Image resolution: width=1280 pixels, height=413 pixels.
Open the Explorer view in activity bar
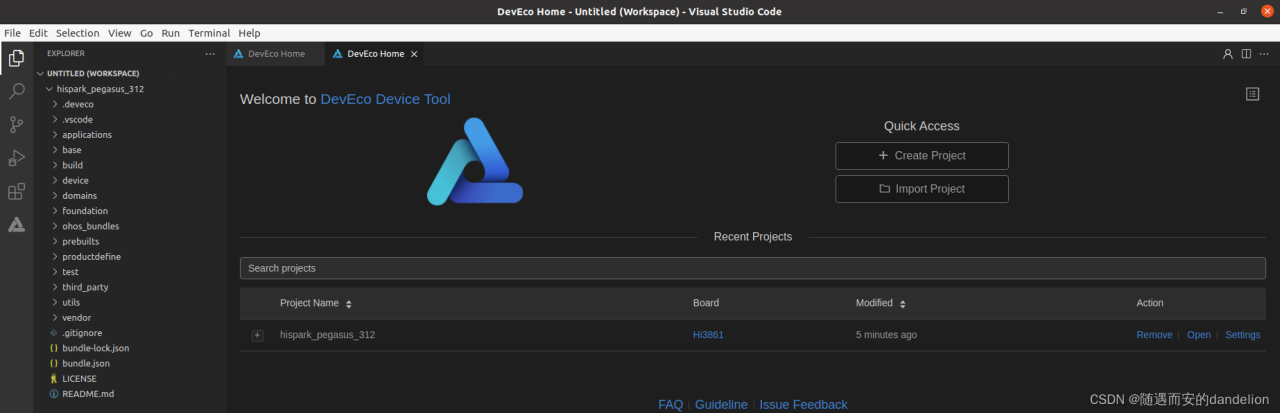point(16,58)
